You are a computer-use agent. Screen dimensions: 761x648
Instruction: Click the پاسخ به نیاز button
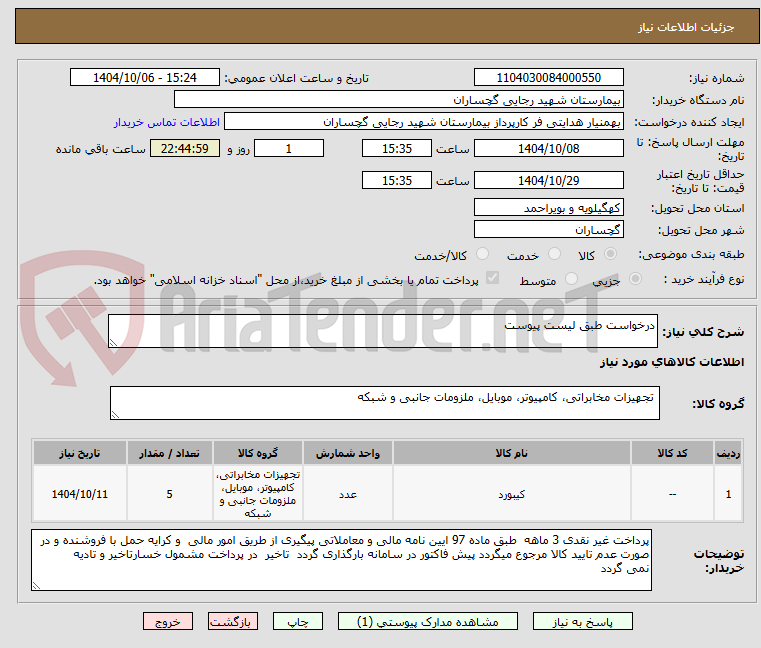582,621
